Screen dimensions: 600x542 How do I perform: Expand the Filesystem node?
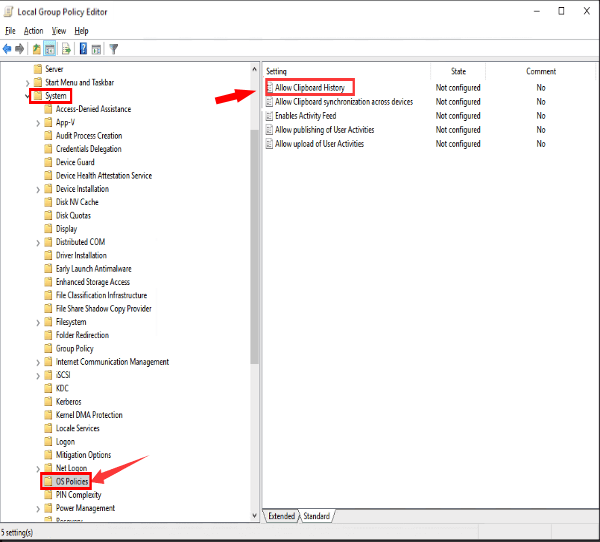pyautogui.click(x=38, y=323)
